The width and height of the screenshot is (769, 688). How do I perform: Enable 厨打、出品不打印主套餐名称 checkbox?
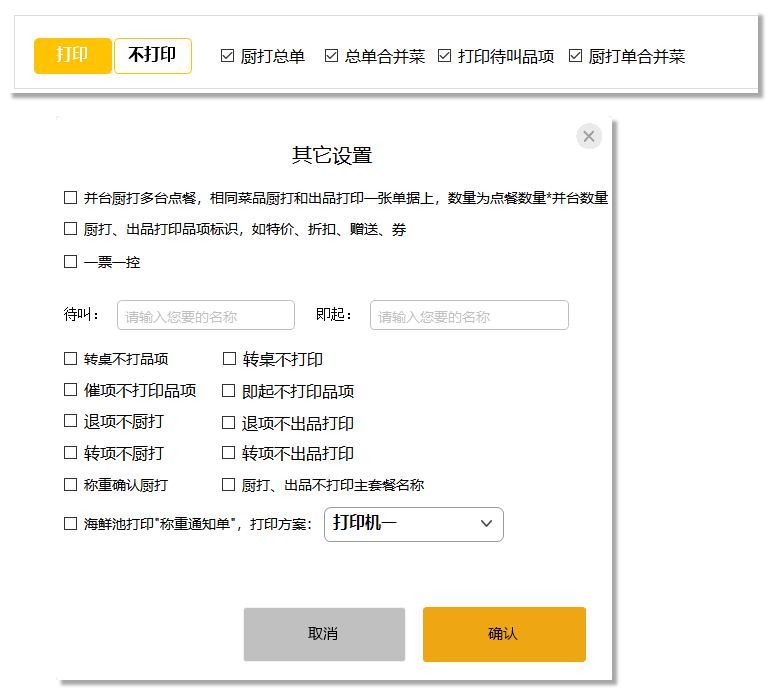point(229,485)
